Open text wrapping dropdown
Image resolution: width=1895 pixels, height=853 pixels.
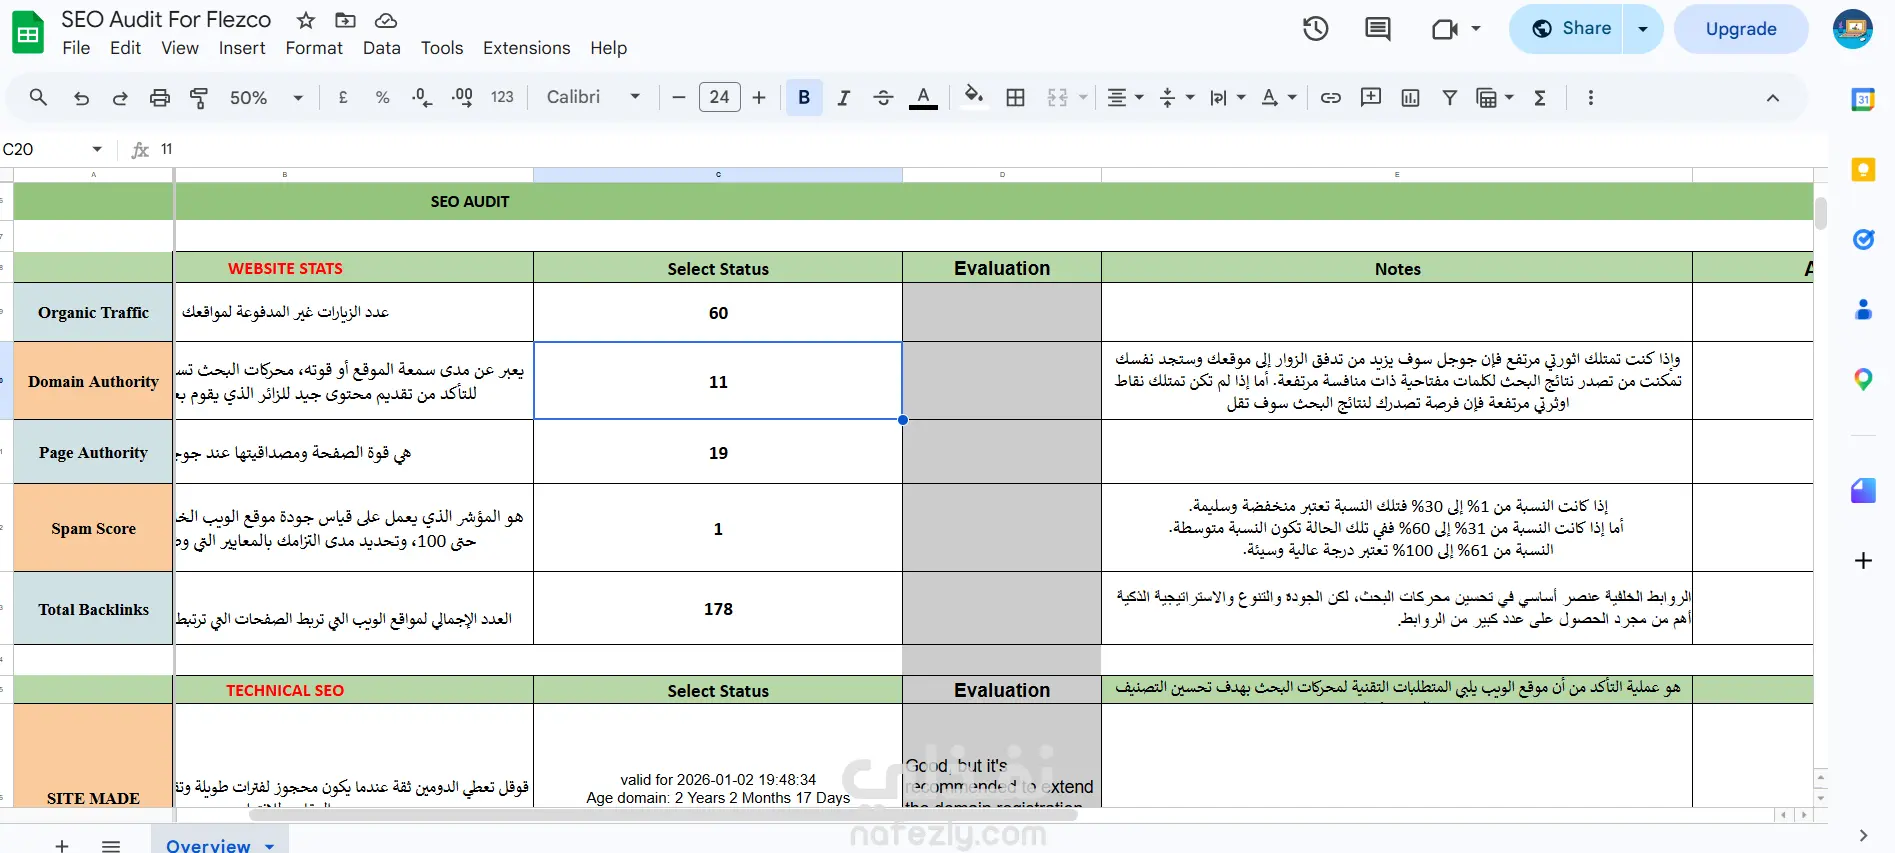(x=1227, y=97)
